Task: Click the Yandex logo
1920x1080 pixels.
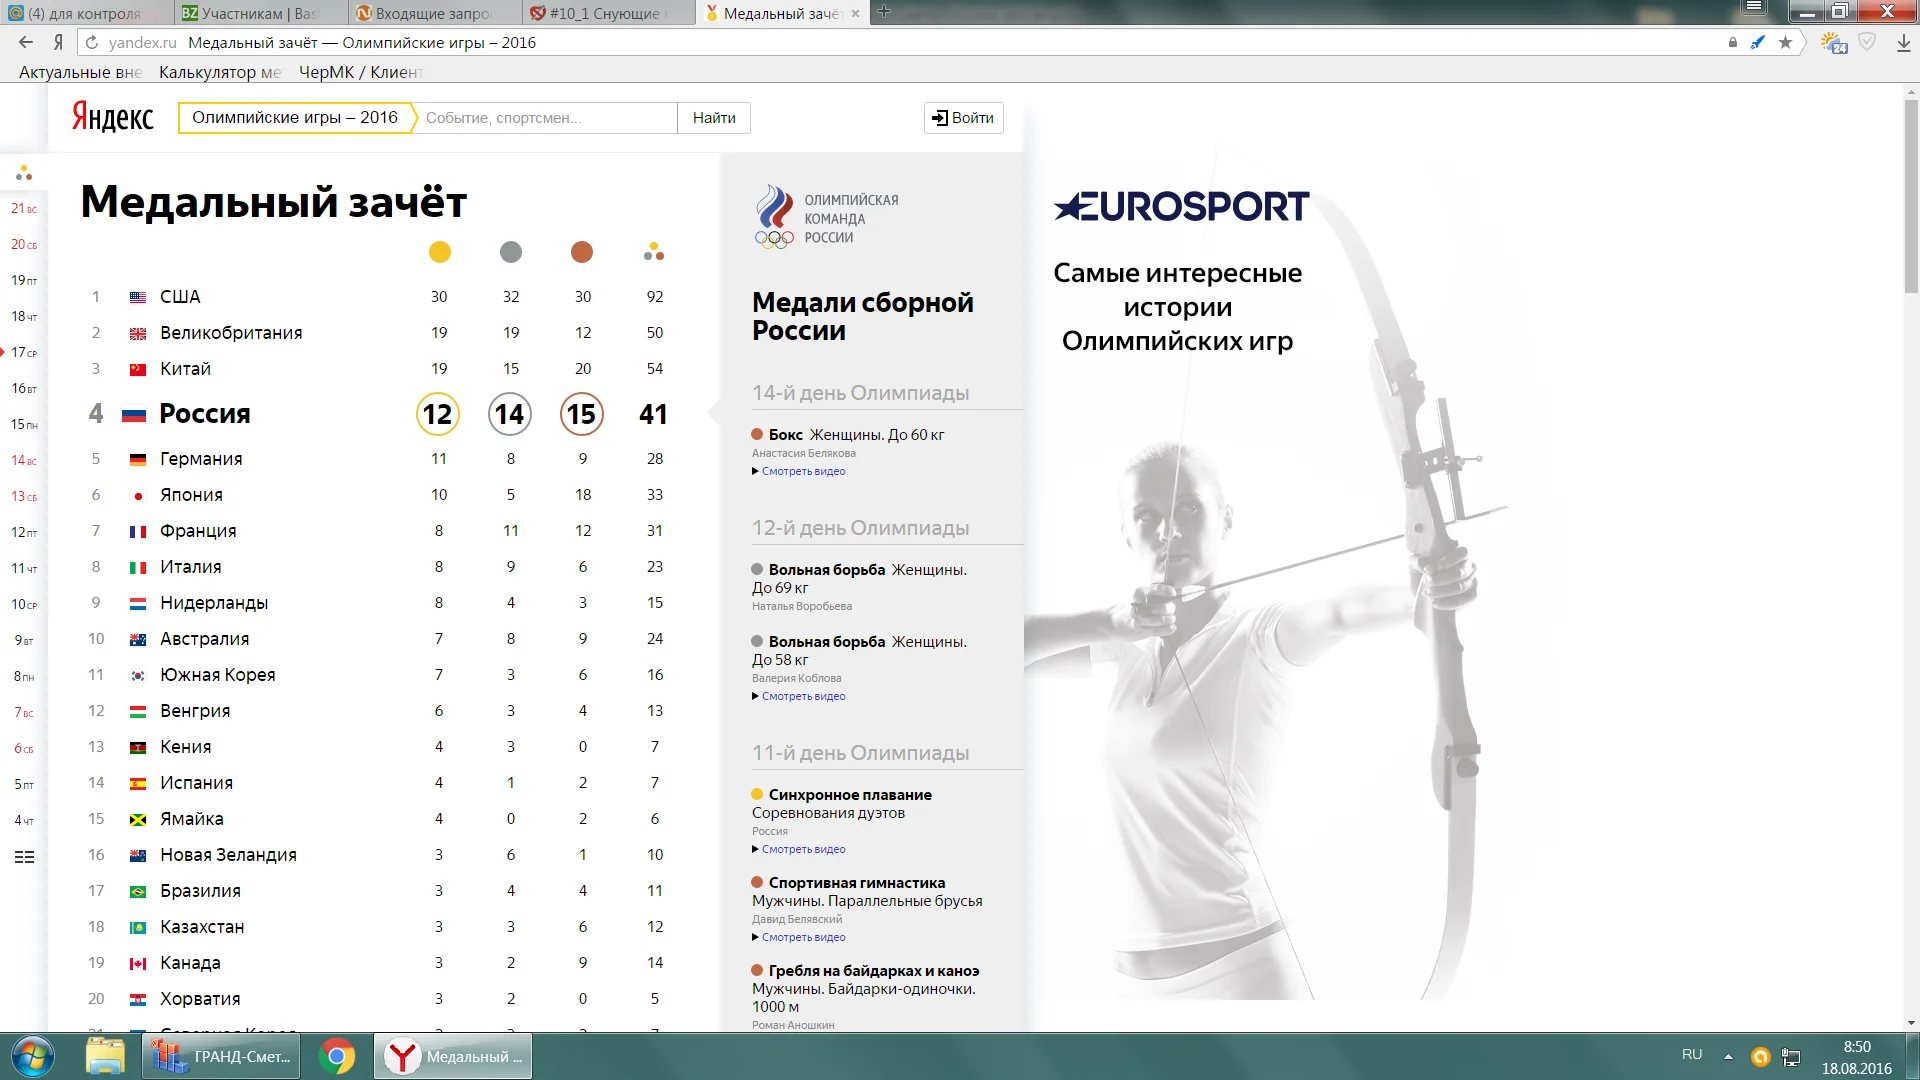Action: coord(112,117)
